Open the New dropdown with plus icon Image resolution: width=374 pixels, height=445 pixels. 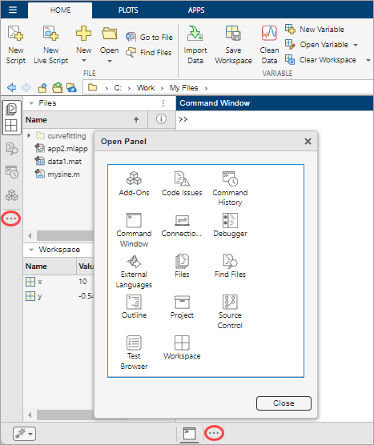coord(83,45)
